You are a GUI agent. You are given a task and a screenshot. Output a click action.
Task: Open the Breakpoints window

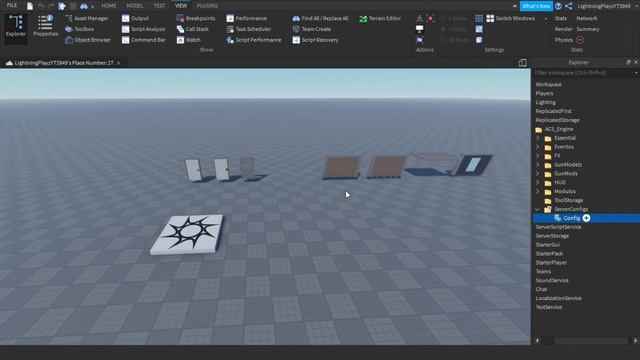pyautogui.click(x=196, y=18)
